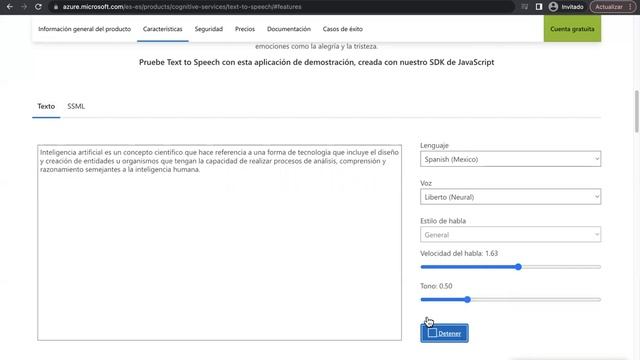Click the Pruebe Text to Speech heading
Image resolution: width=640 pixels, height=360 pixels.
[316, 62]
